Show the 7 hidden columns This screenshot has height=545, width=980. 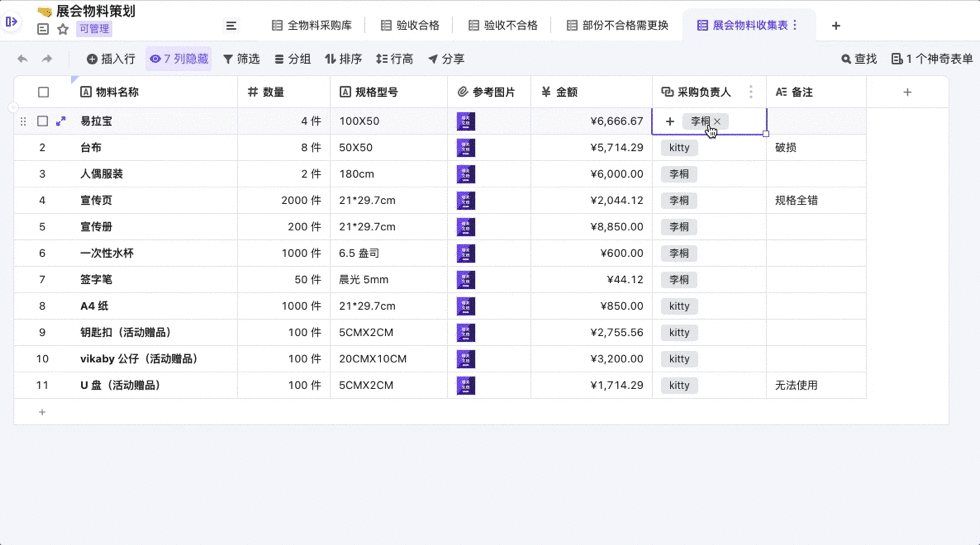click(x=179, y=59)
